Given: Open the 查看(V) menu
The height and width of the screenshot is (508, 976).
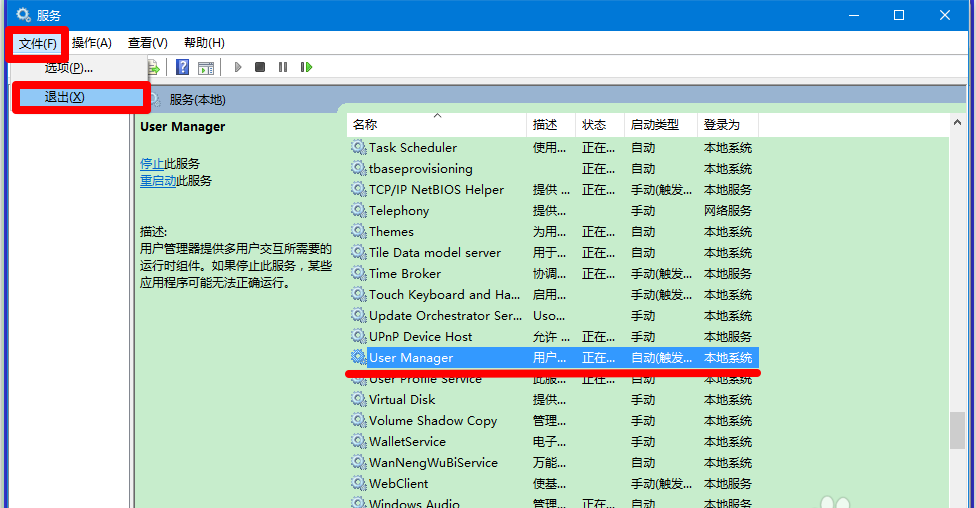Looking at the screenshot, I should click(x=148, y=43).
